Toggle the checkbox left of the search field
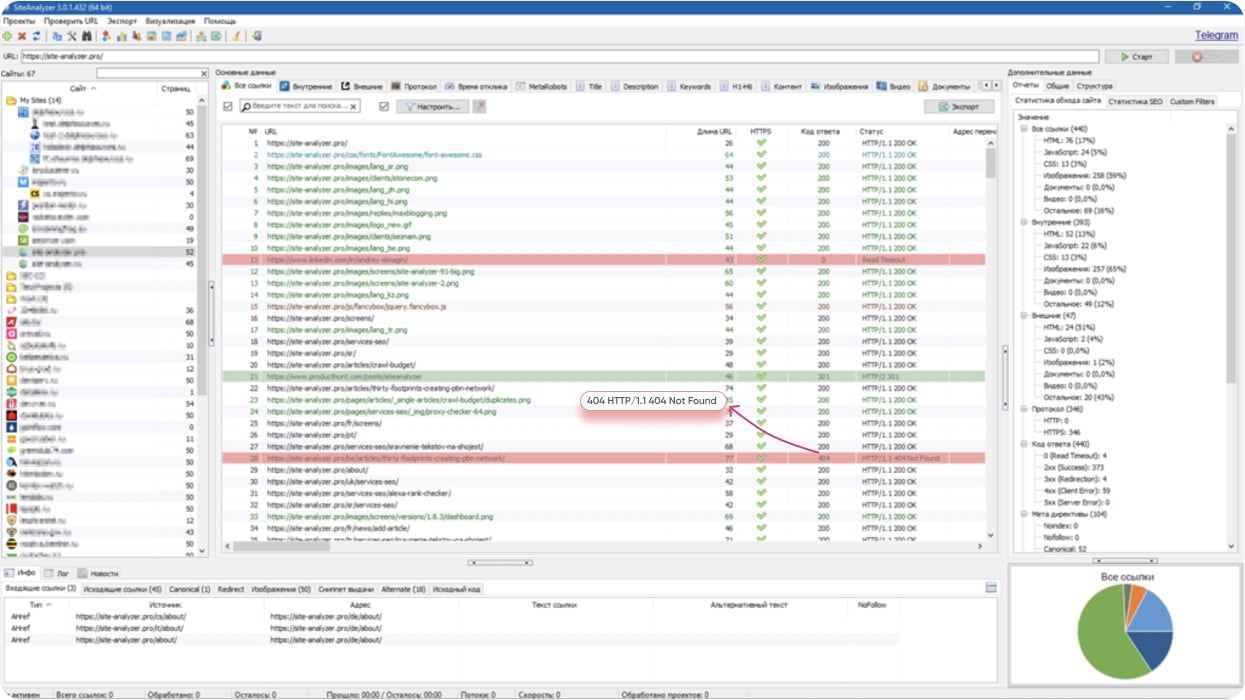1245x700 pixels. (x=228, y=106)
